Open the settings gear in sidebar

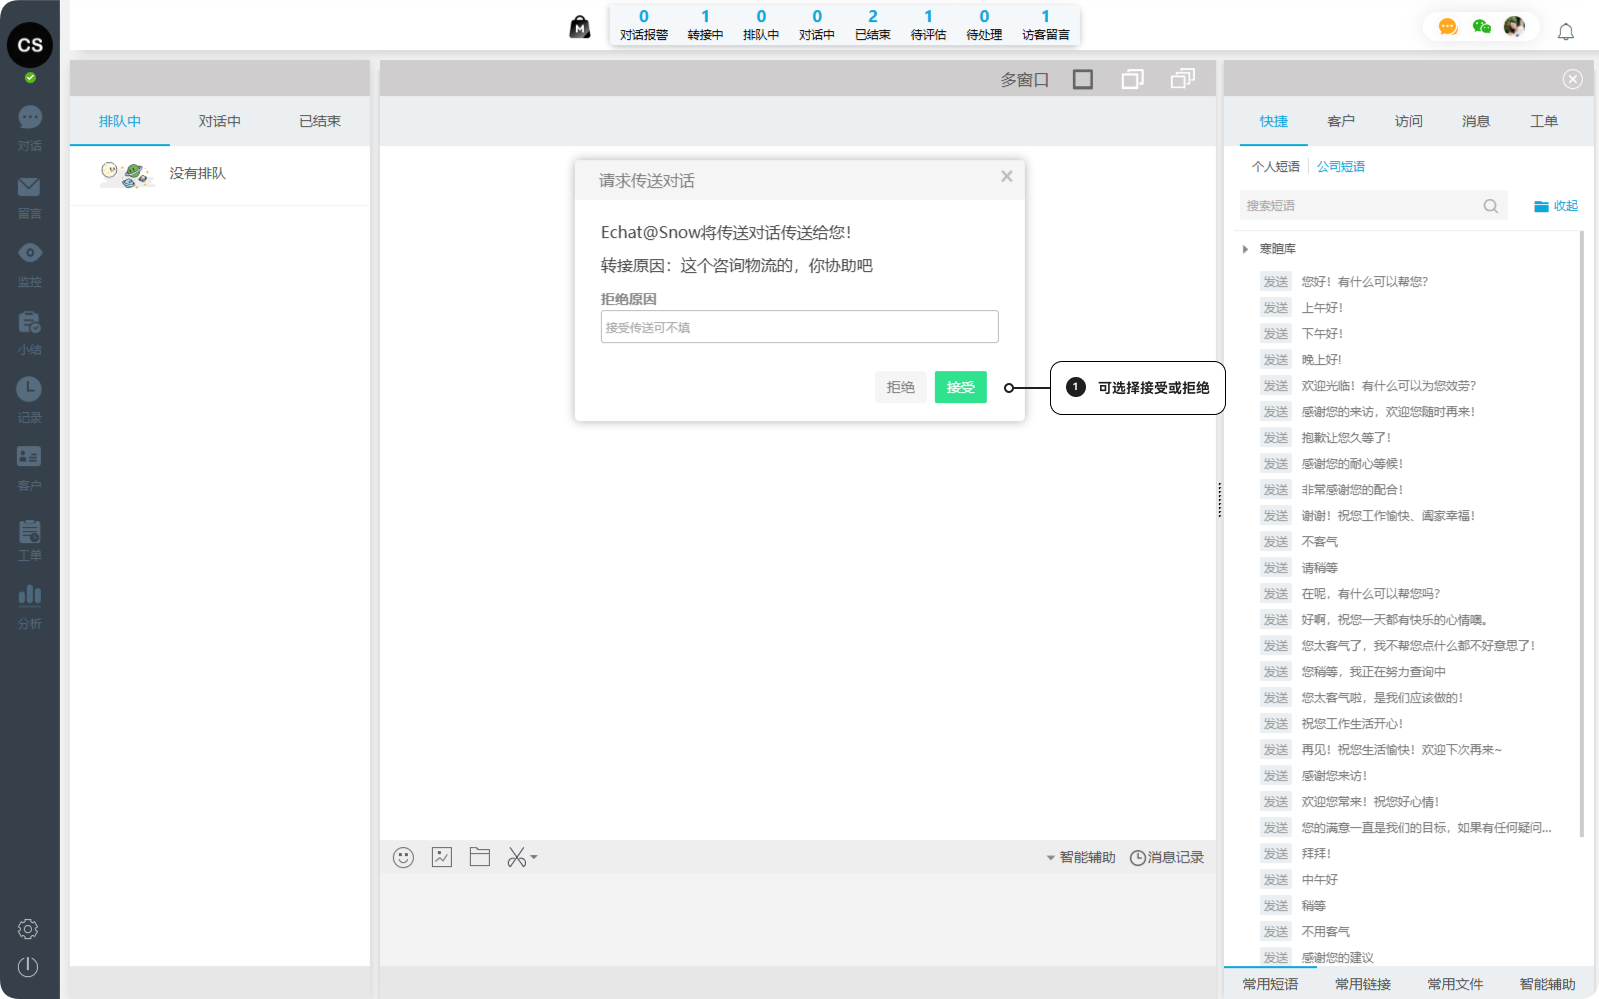point(28,929)
